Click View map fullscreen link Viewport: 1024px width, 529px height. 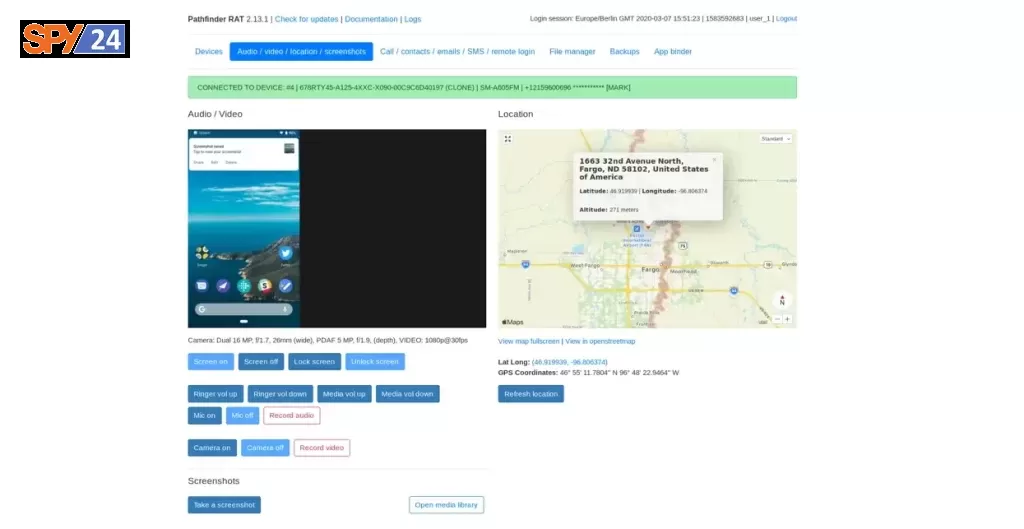(528, 342)
